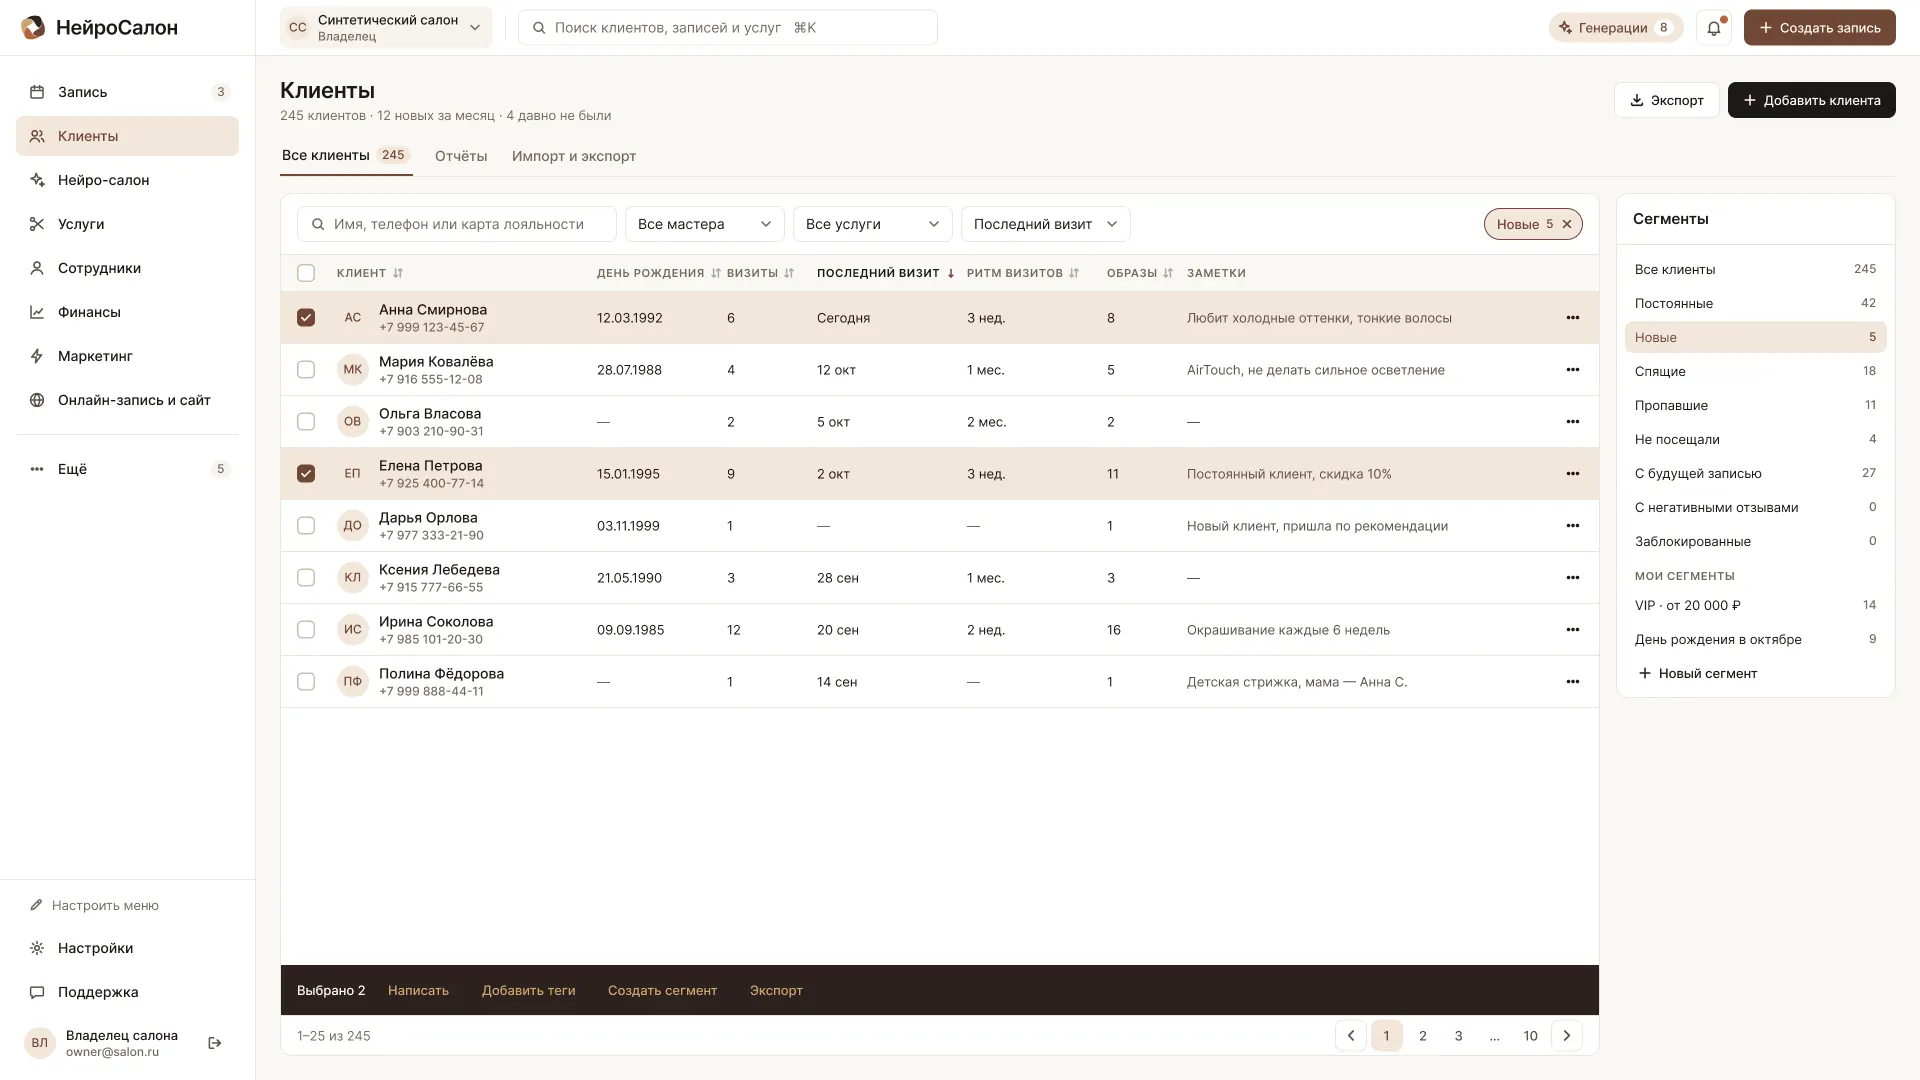
Task: Remove the Новые filter chip with X
Action: tap(1567, 224)
